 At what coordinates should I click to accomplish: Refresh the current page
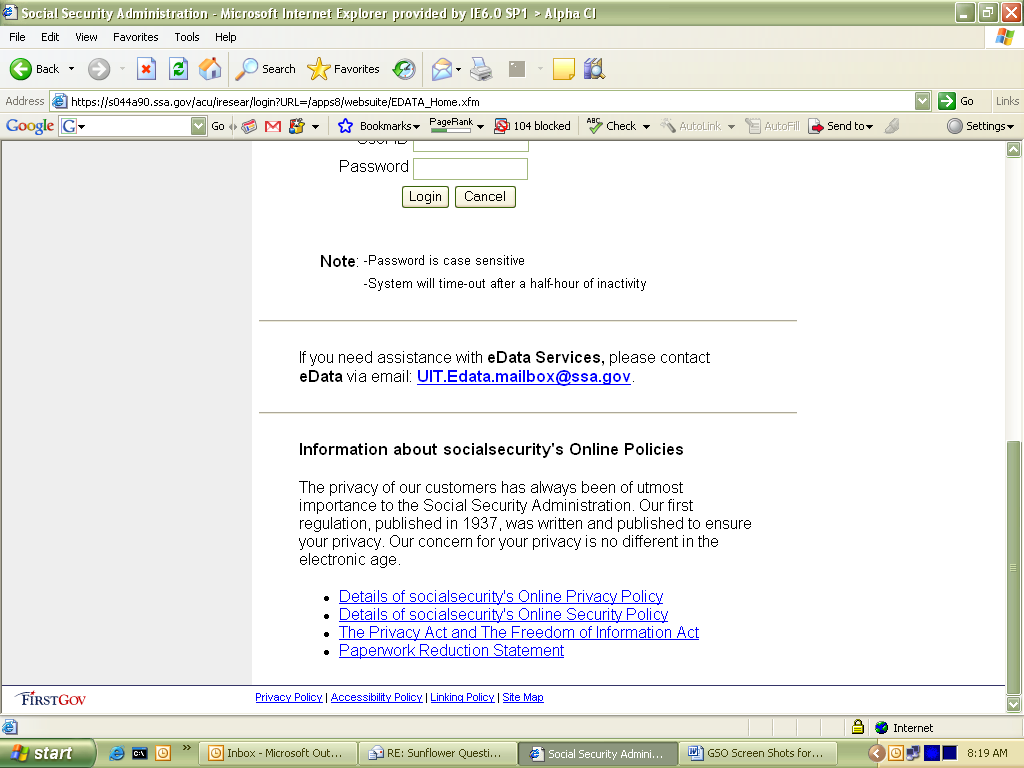[x=178, y=69]
